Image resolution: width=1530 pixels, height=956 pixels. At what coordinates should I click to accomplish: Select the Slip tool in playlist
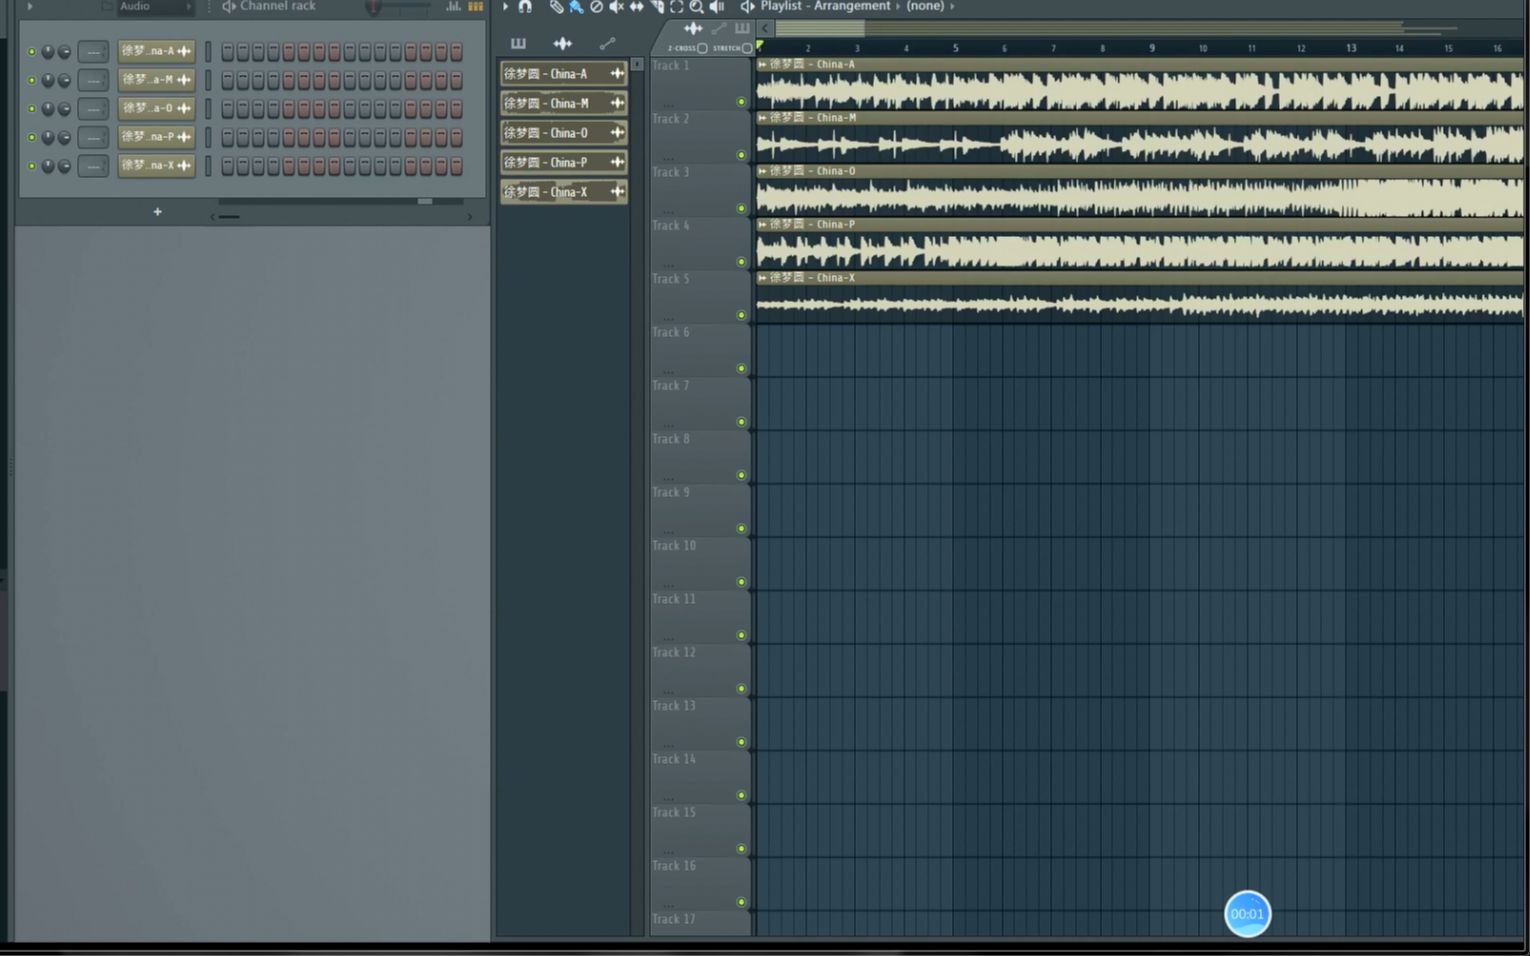tap(636, 6)
